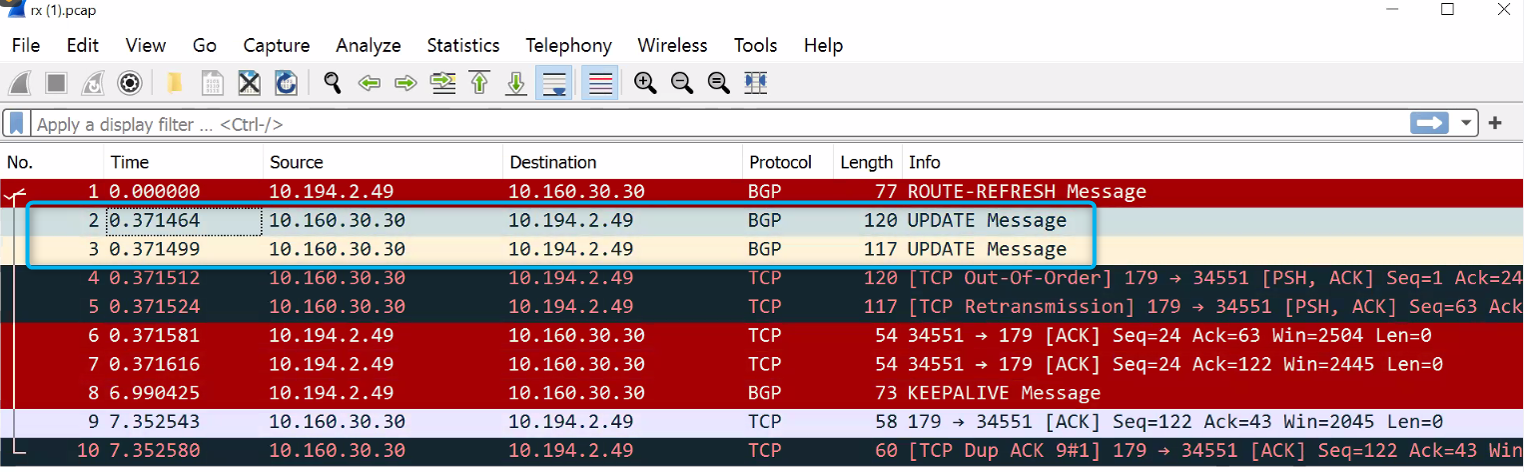Sort by Info column header

(1212, 162)
